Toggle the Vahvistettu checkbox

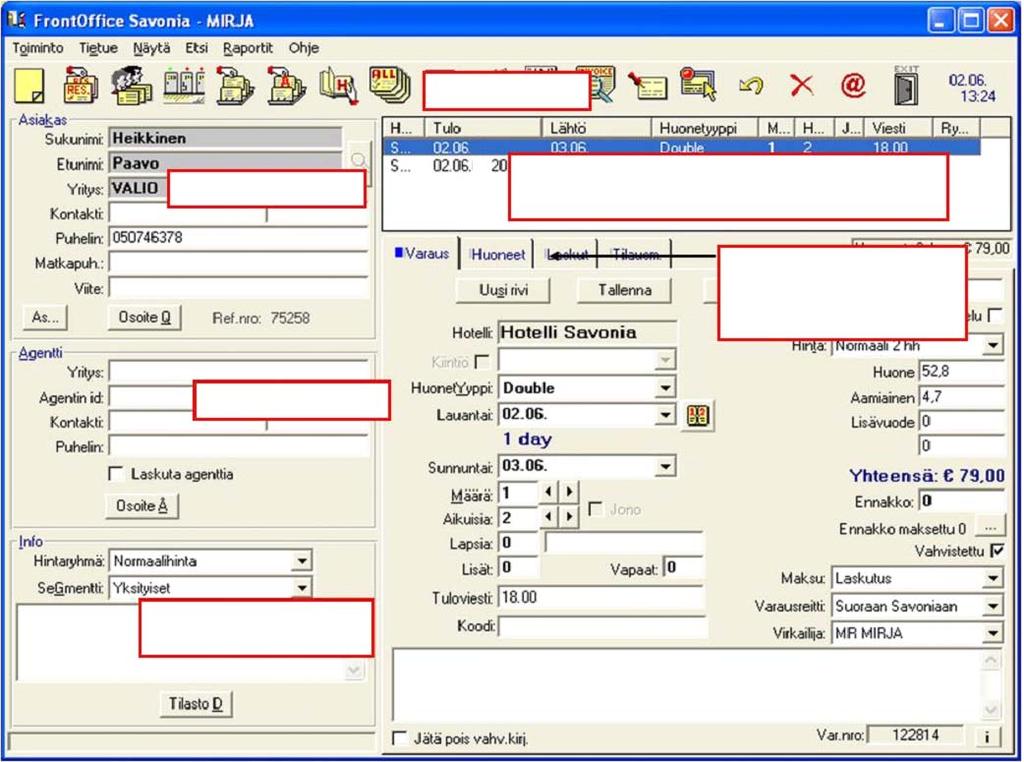tap(997, 550)
